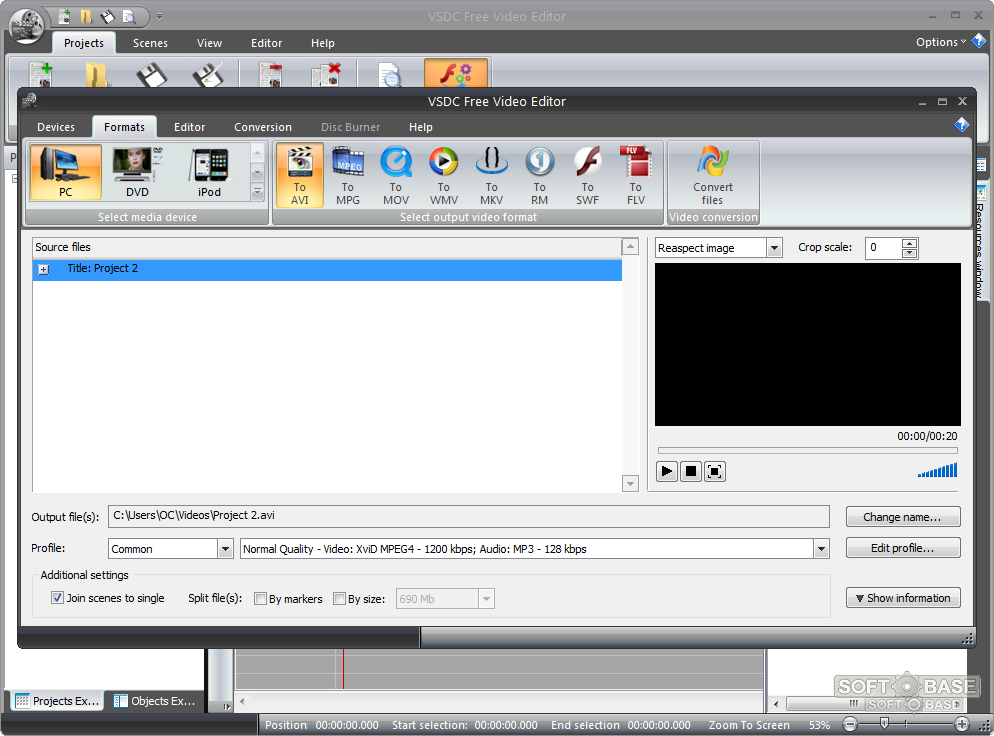Open the 690 Mb size dropdown
Viewport: 994px width, 736px height.
(x=486, y=598)
